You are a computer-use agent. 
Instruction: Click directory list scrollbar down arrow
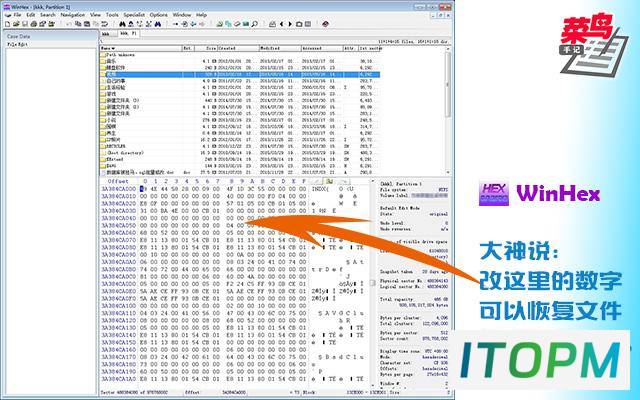point(448,172)
